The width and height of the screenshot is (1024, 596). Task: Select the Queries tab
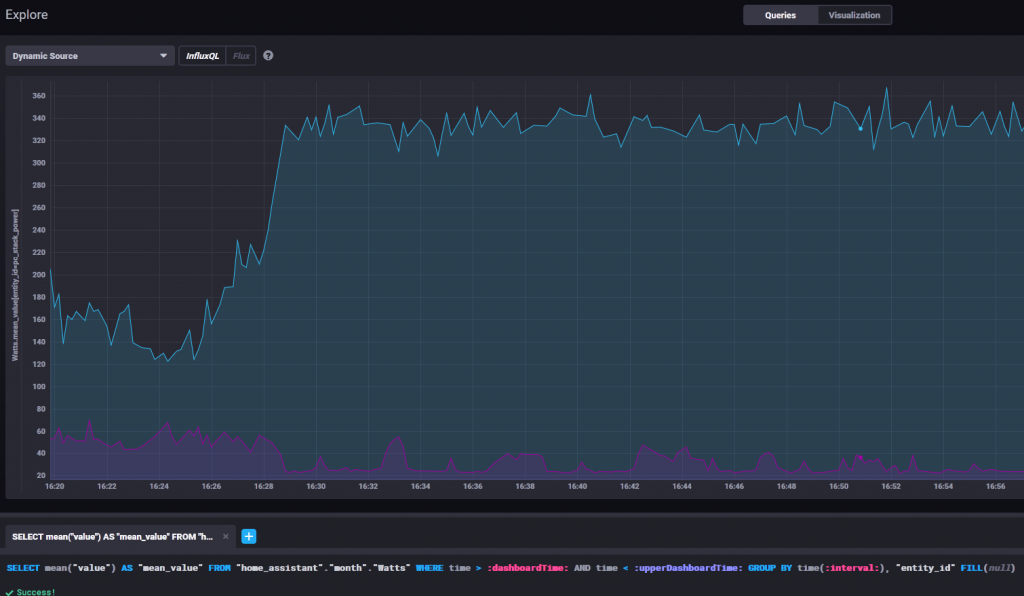[x=780, y=15]
